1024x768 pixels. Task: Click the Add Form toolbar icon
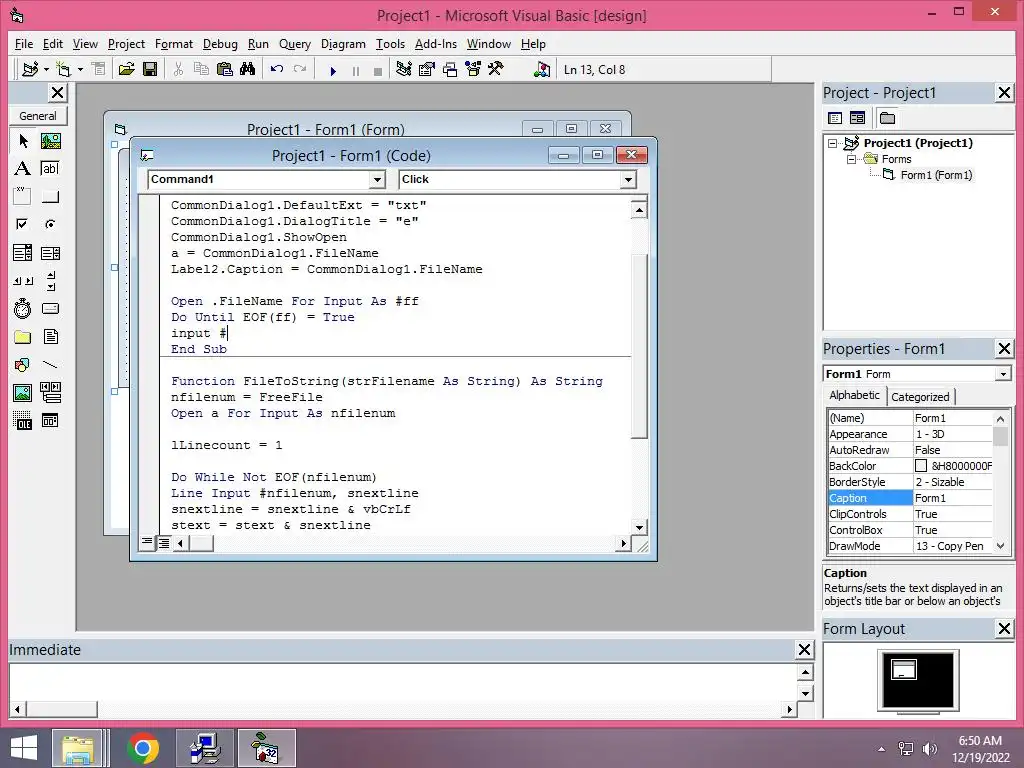63,69
